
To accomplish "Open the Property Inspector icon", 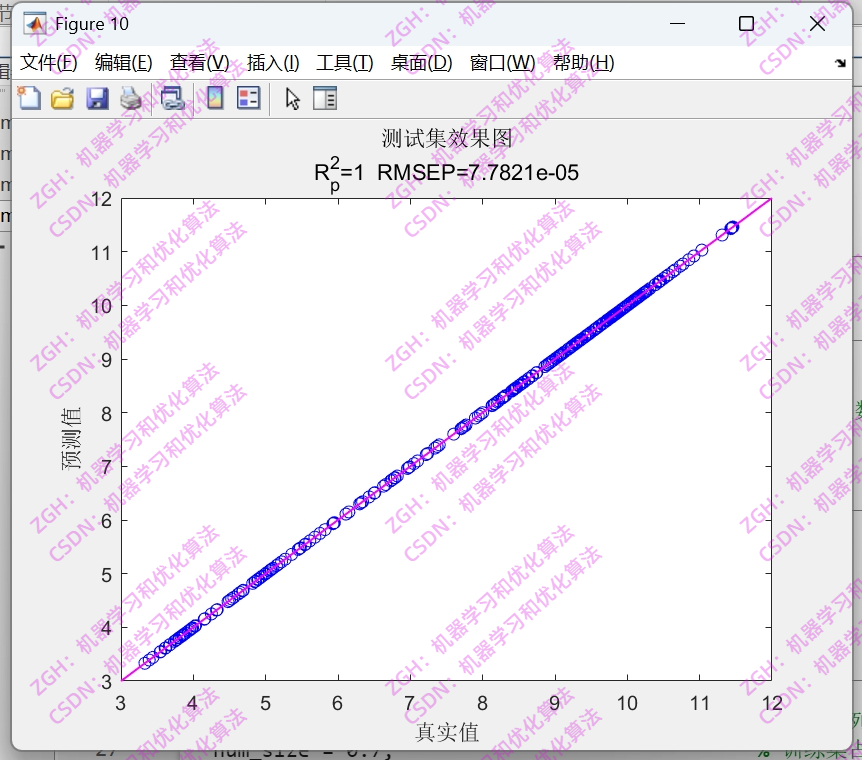I will (x=325, y=99).
